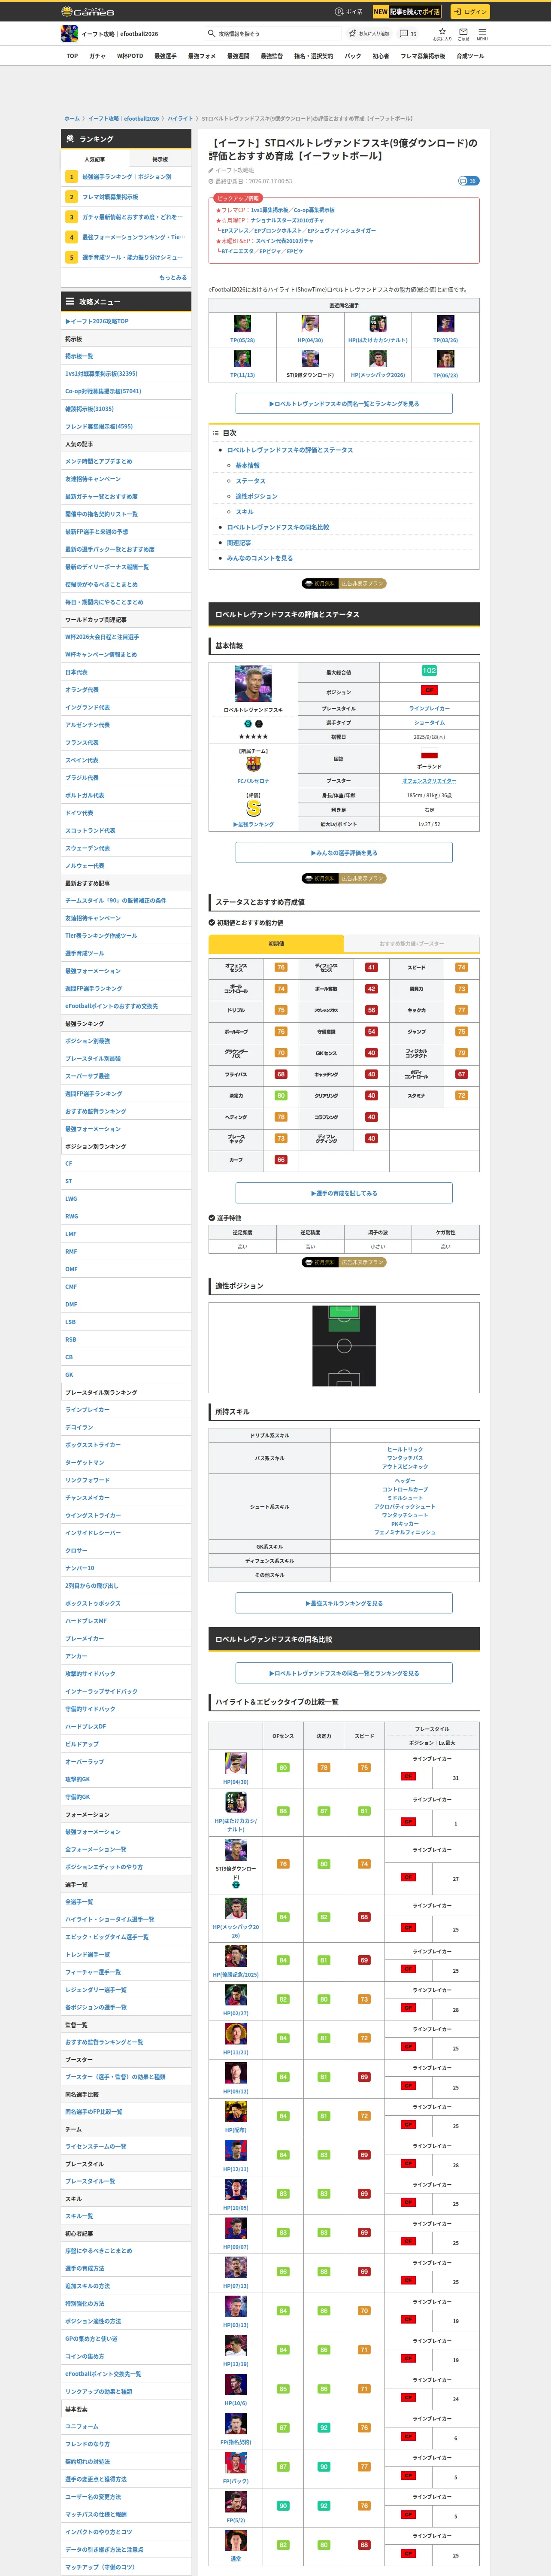Select the おすすめ能力値+ブースター tab
551x2576 pixels.
[412, 943]
